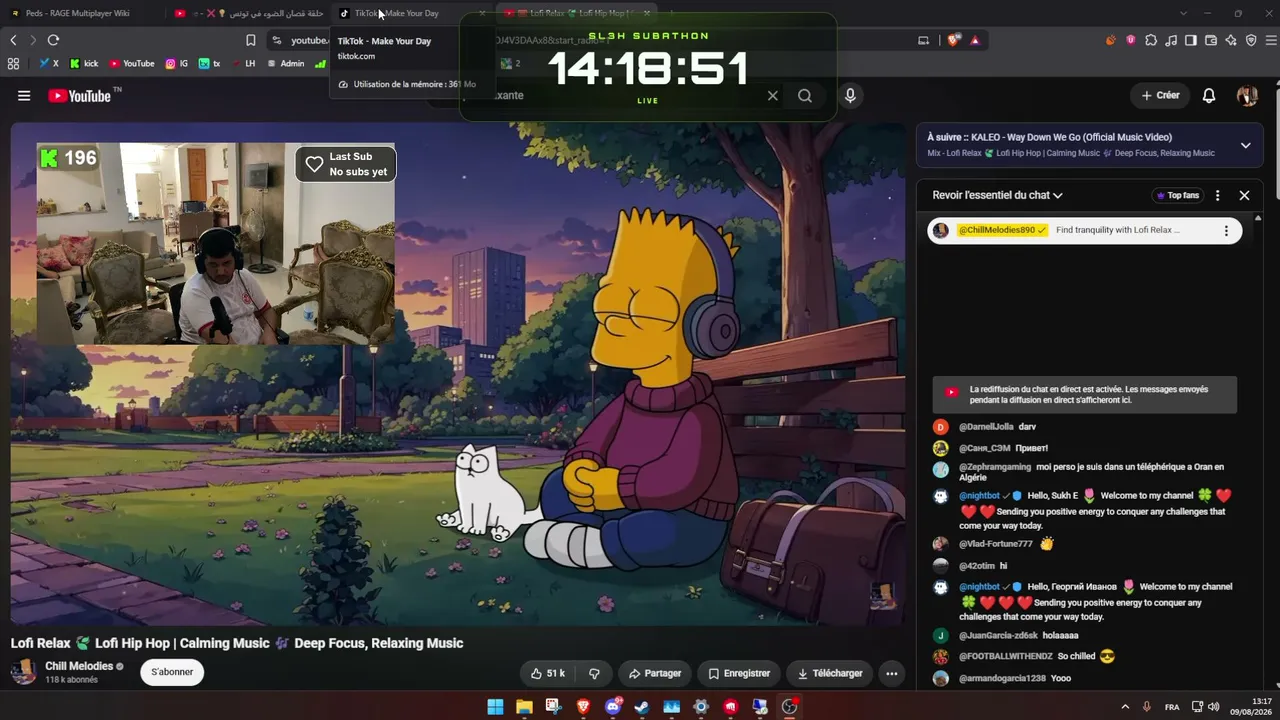This screenshot has height=720, width=1280.
Task: Open the kick bookmark
Action: coord(84,63)
